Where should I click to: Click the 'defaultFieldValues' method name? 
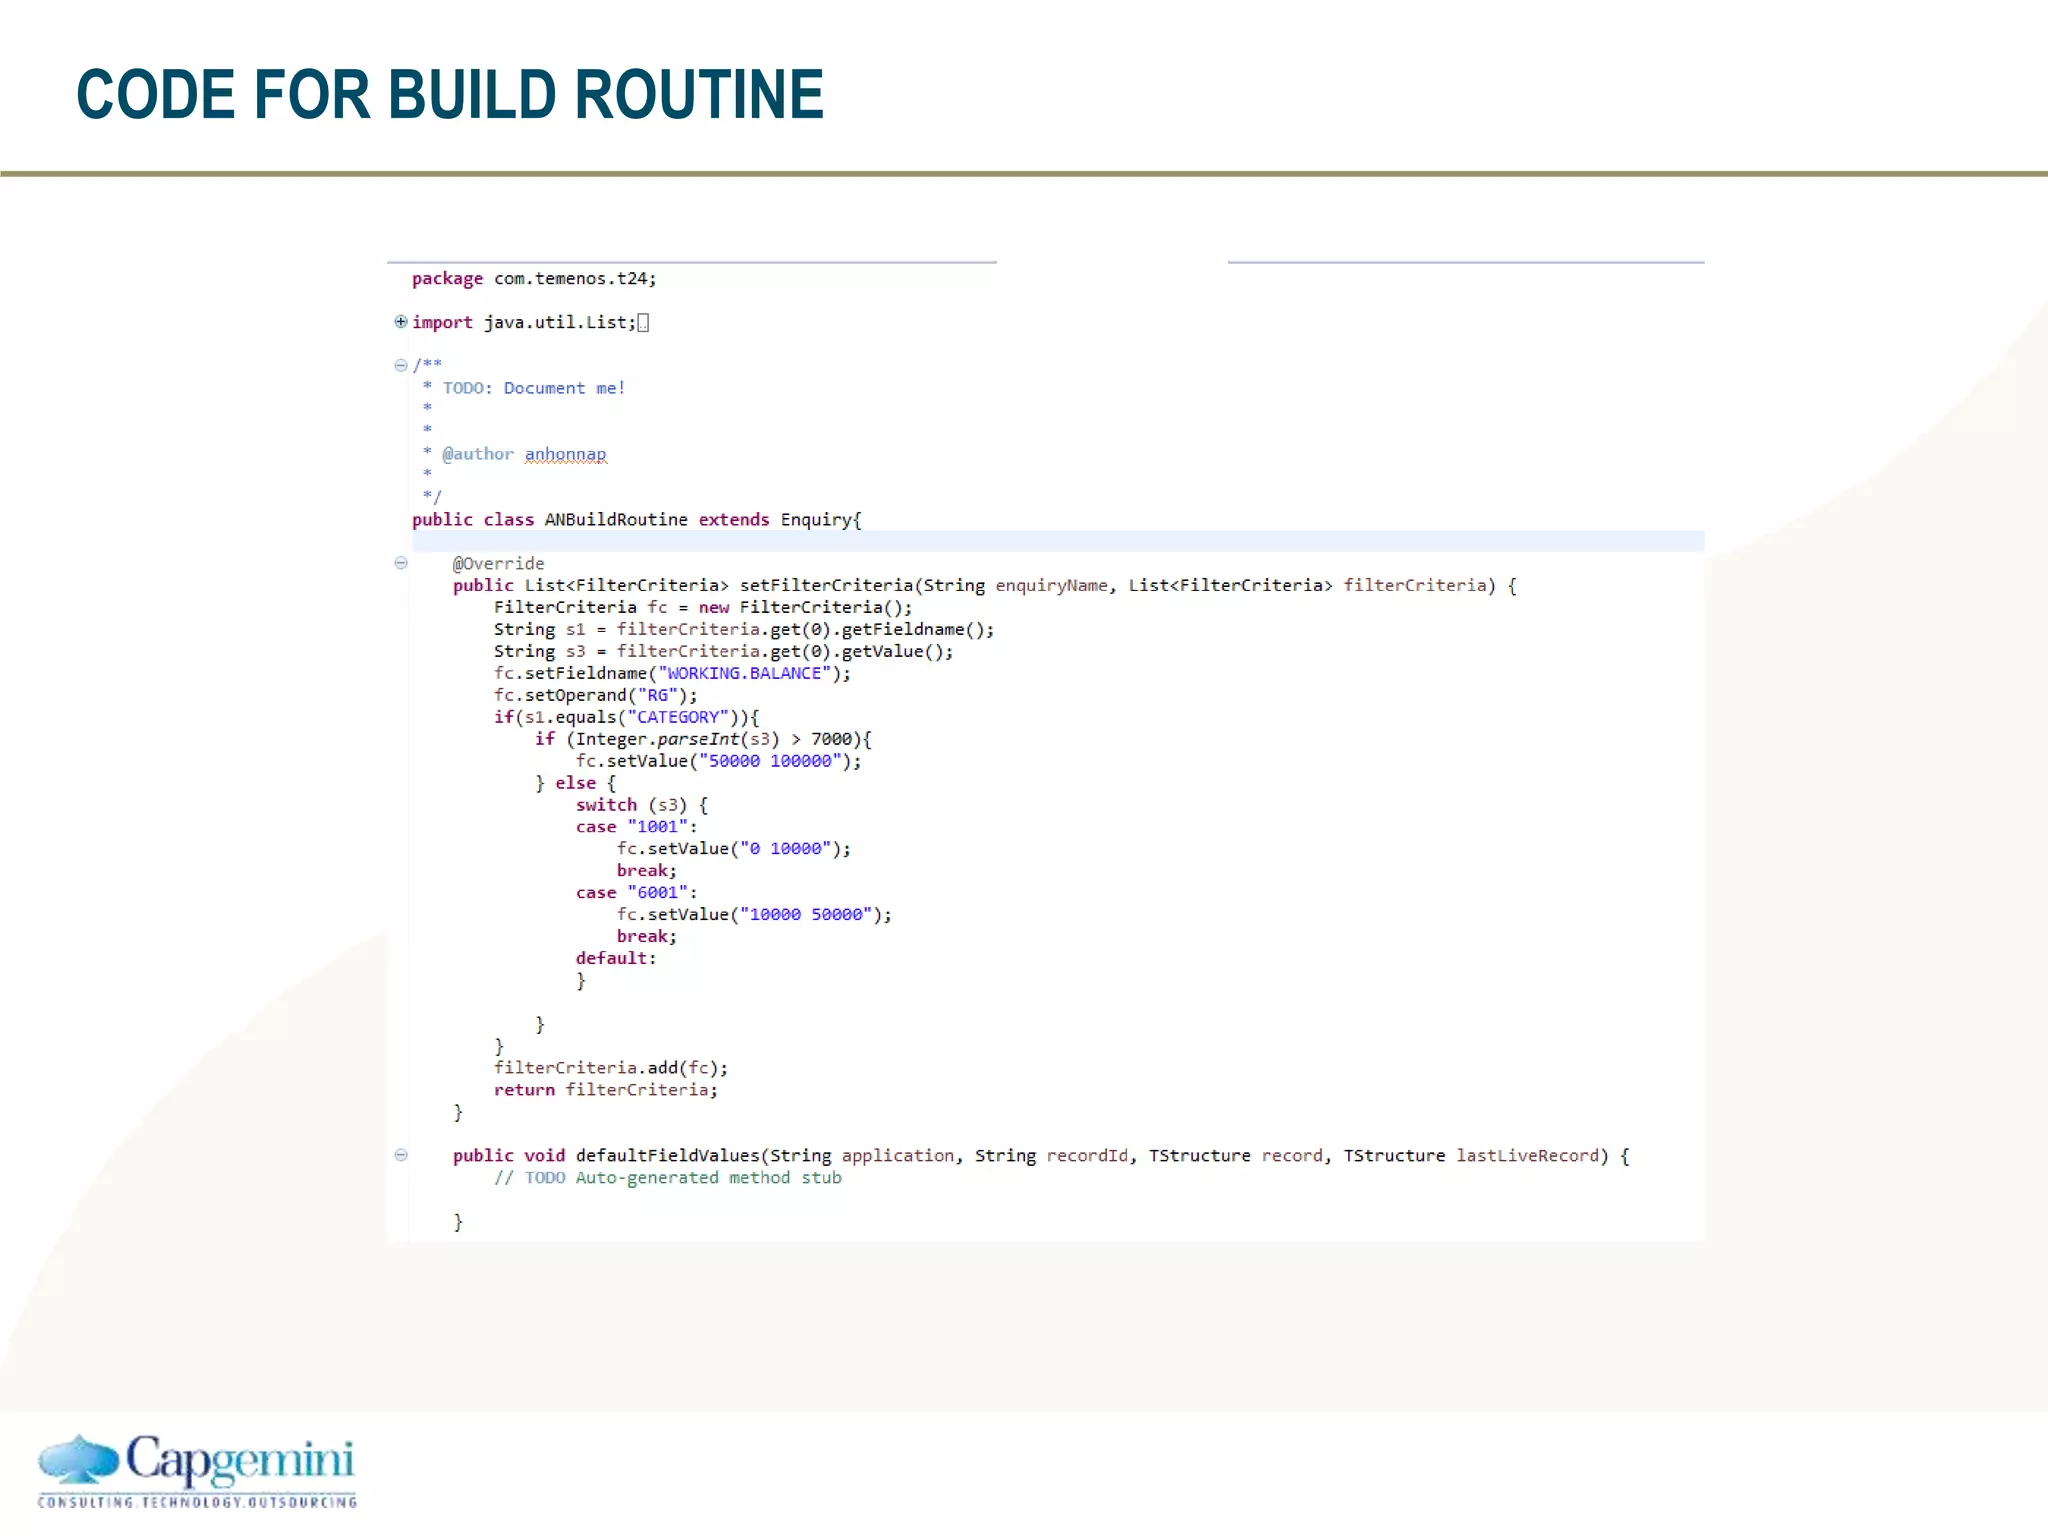(667, 1155)
